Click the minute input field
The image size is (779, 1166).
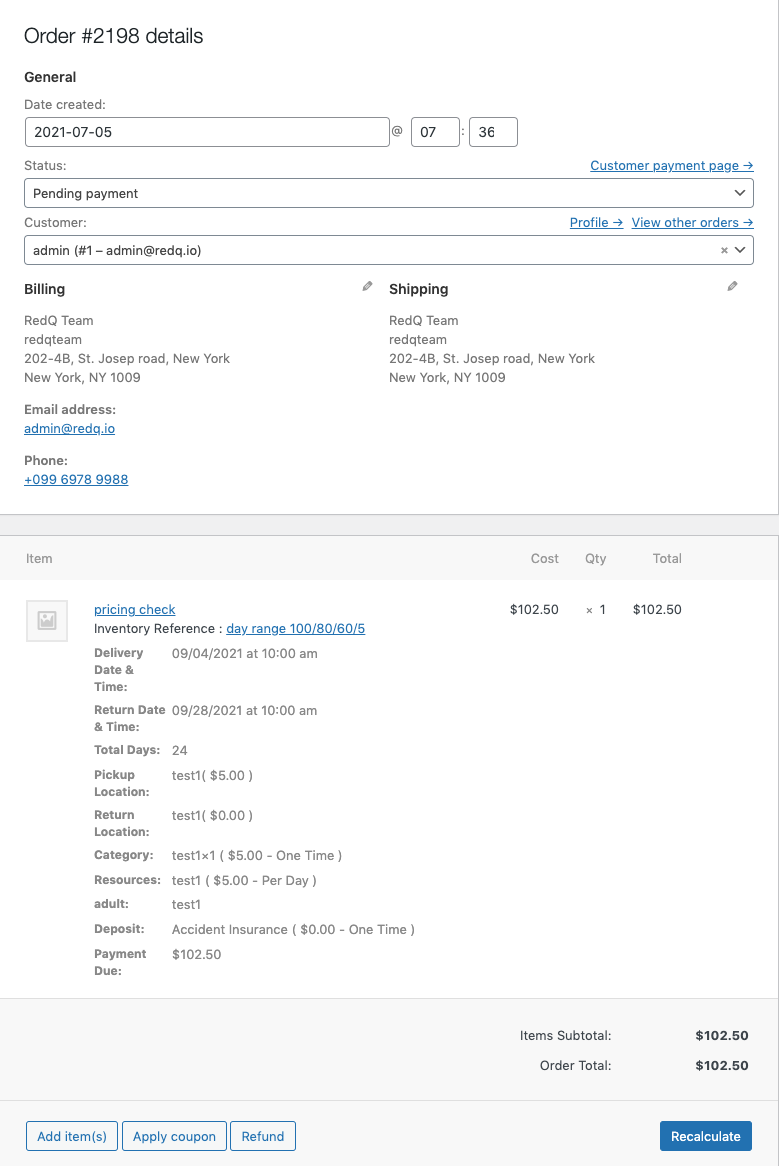click(493, 132)
